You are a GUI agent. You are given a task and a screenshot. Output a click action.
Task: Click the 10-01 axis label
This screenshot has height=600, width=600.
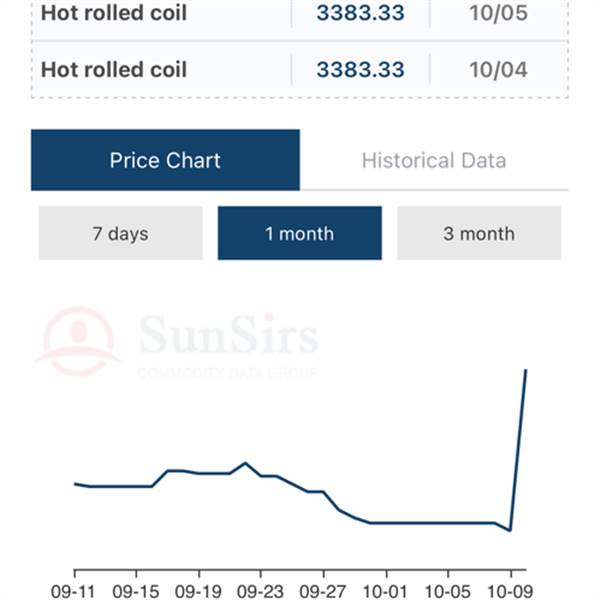click(x=385, y=590)
